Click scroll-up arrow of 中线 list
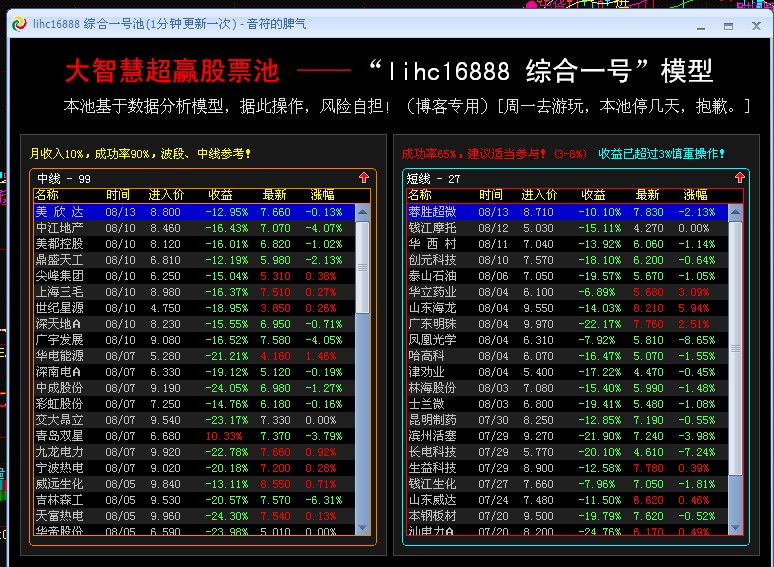 [362, 212]
